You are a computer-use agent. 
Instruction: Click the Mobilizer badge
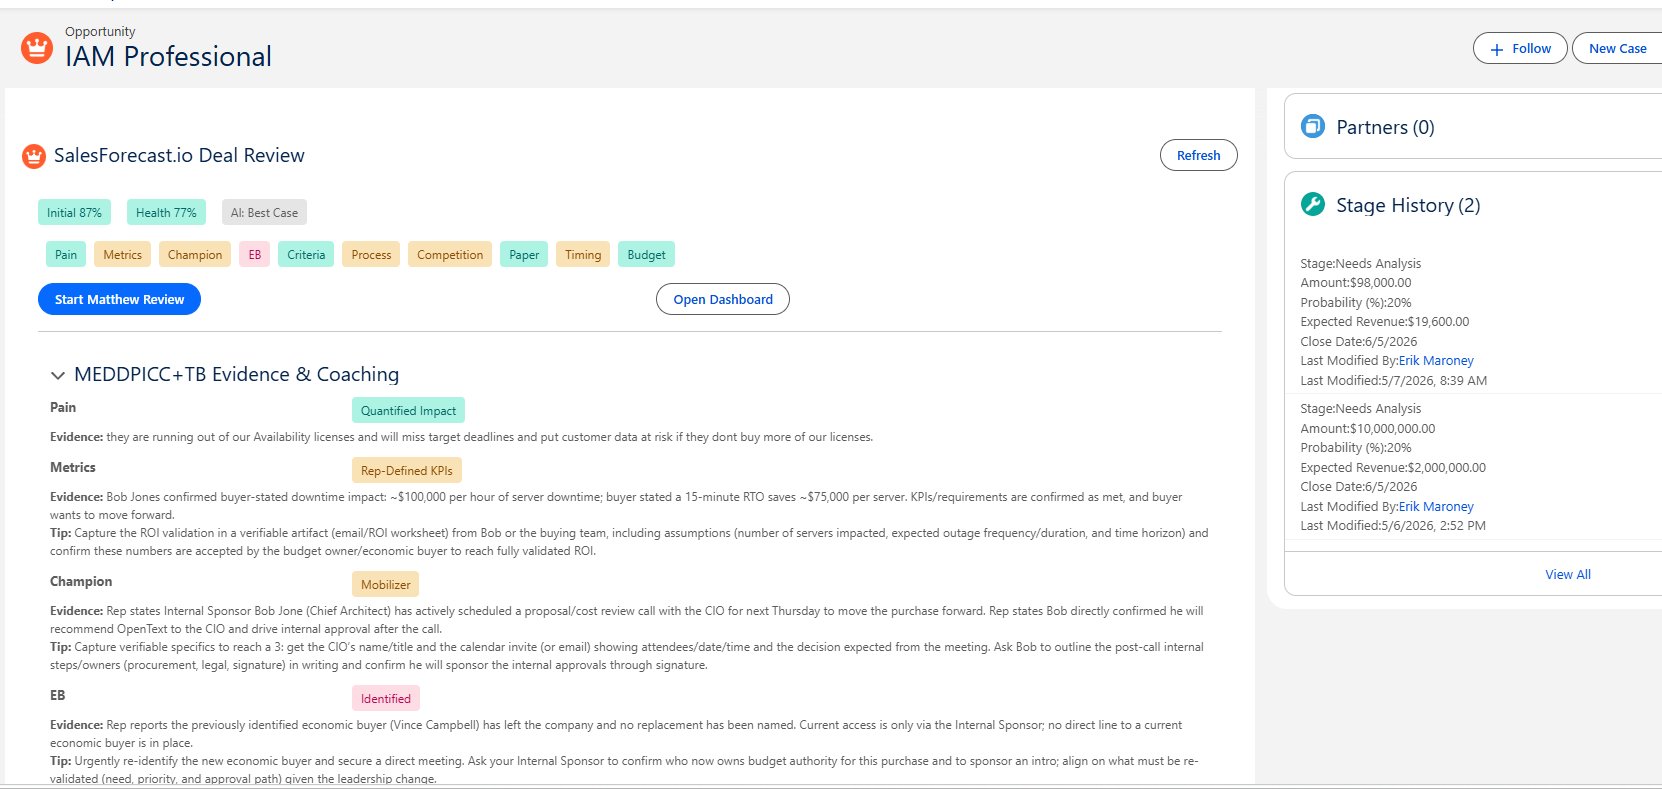386,585
